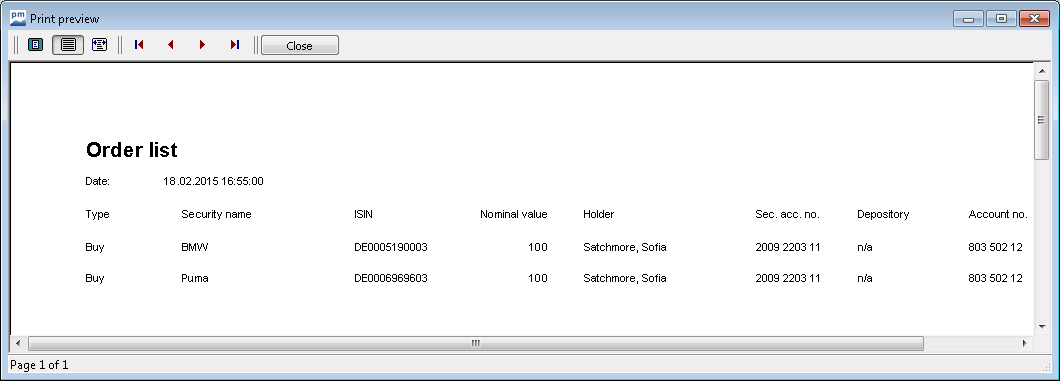
Task: Go to the previous page
Action: pyautogui.click(x=170, y=45)
